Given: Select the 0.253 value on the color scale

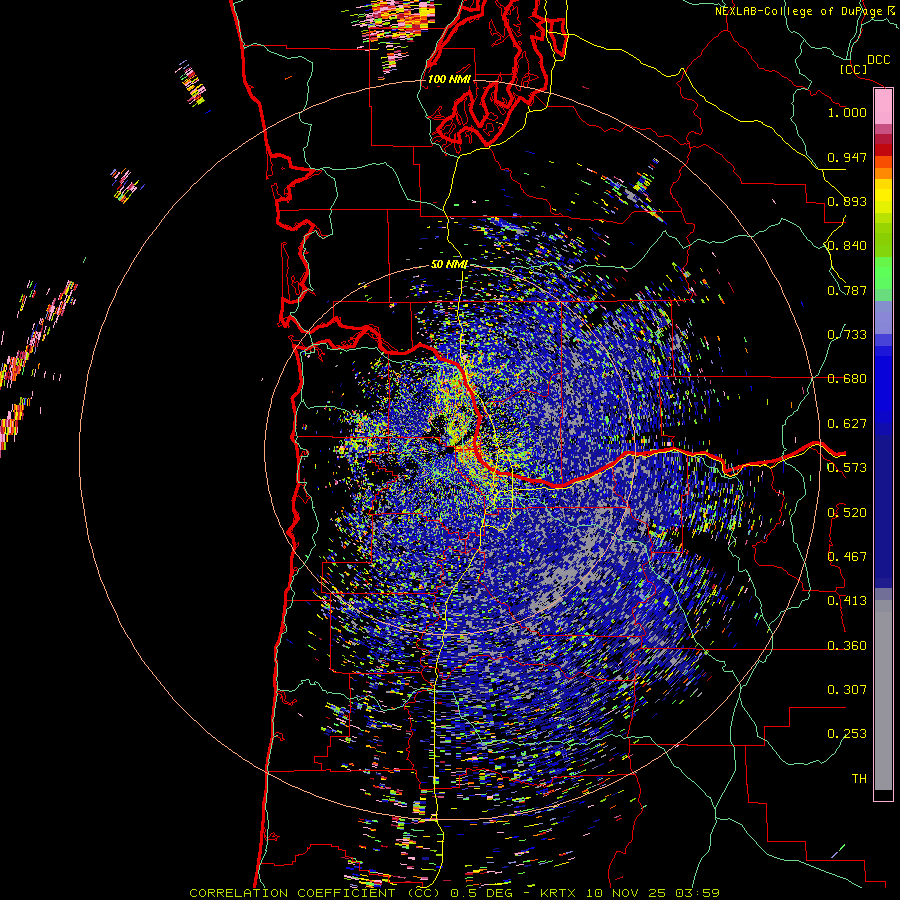Looking at the screenshot, I should tap(847, 734).
